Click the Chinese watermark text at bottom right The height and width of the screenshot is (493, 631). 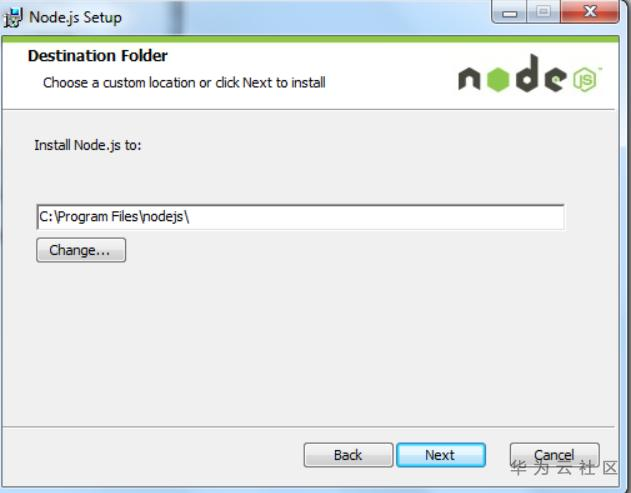[x=564, y=468]
